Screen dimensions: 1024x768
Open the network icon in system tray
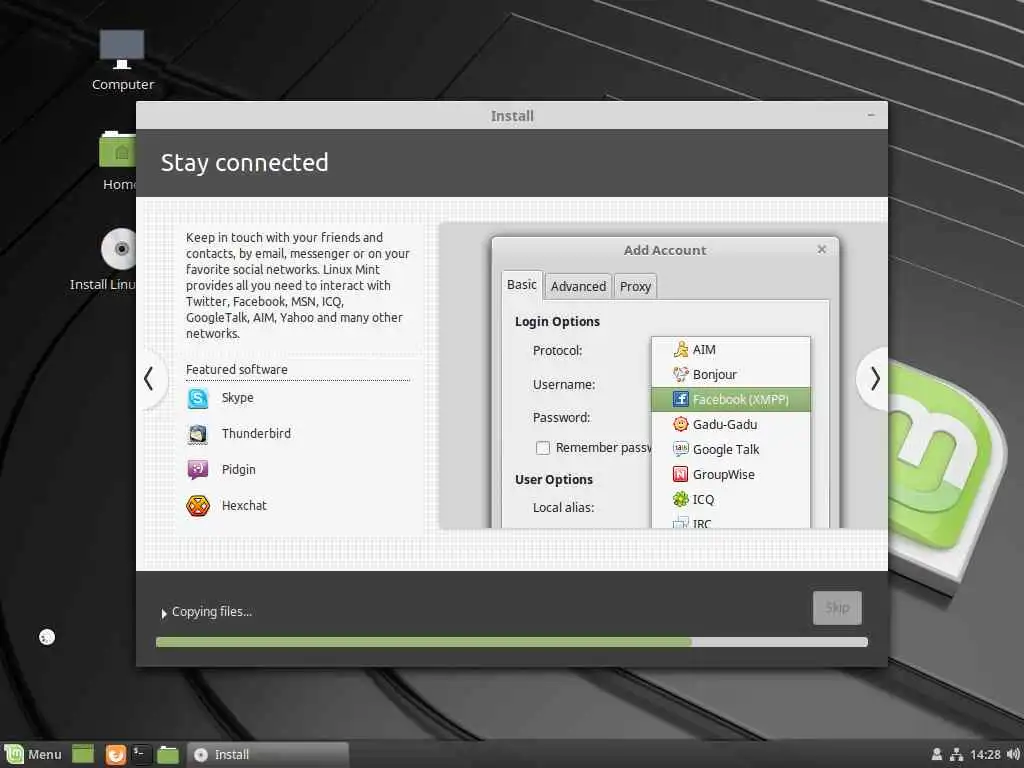tap(956, 754)
